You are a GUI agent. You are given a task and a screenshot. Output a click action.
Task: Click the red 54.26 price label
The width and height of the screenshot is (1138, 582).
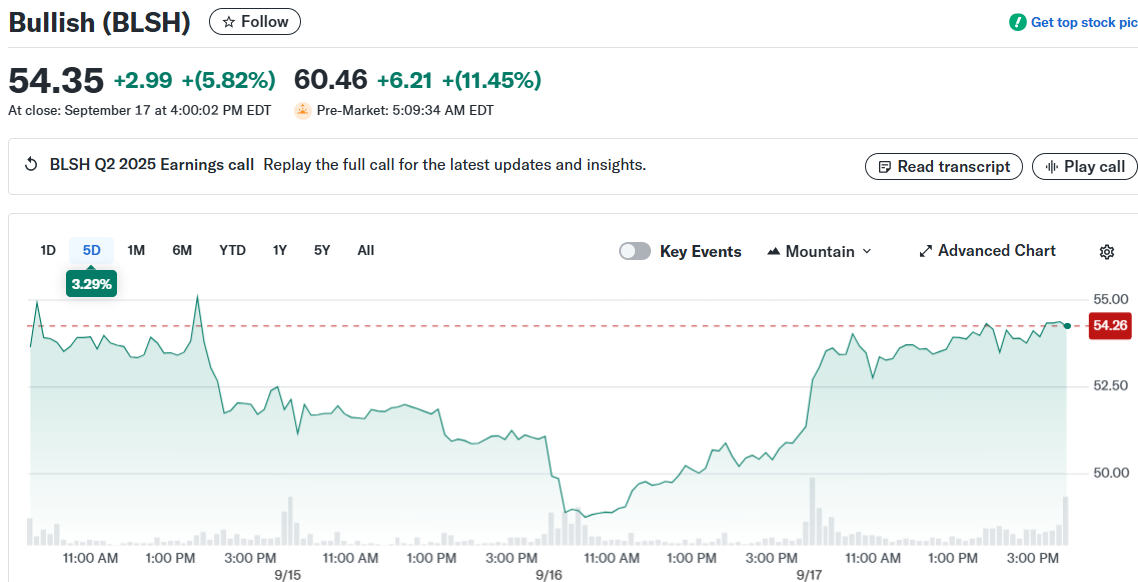coord(1110,326)
